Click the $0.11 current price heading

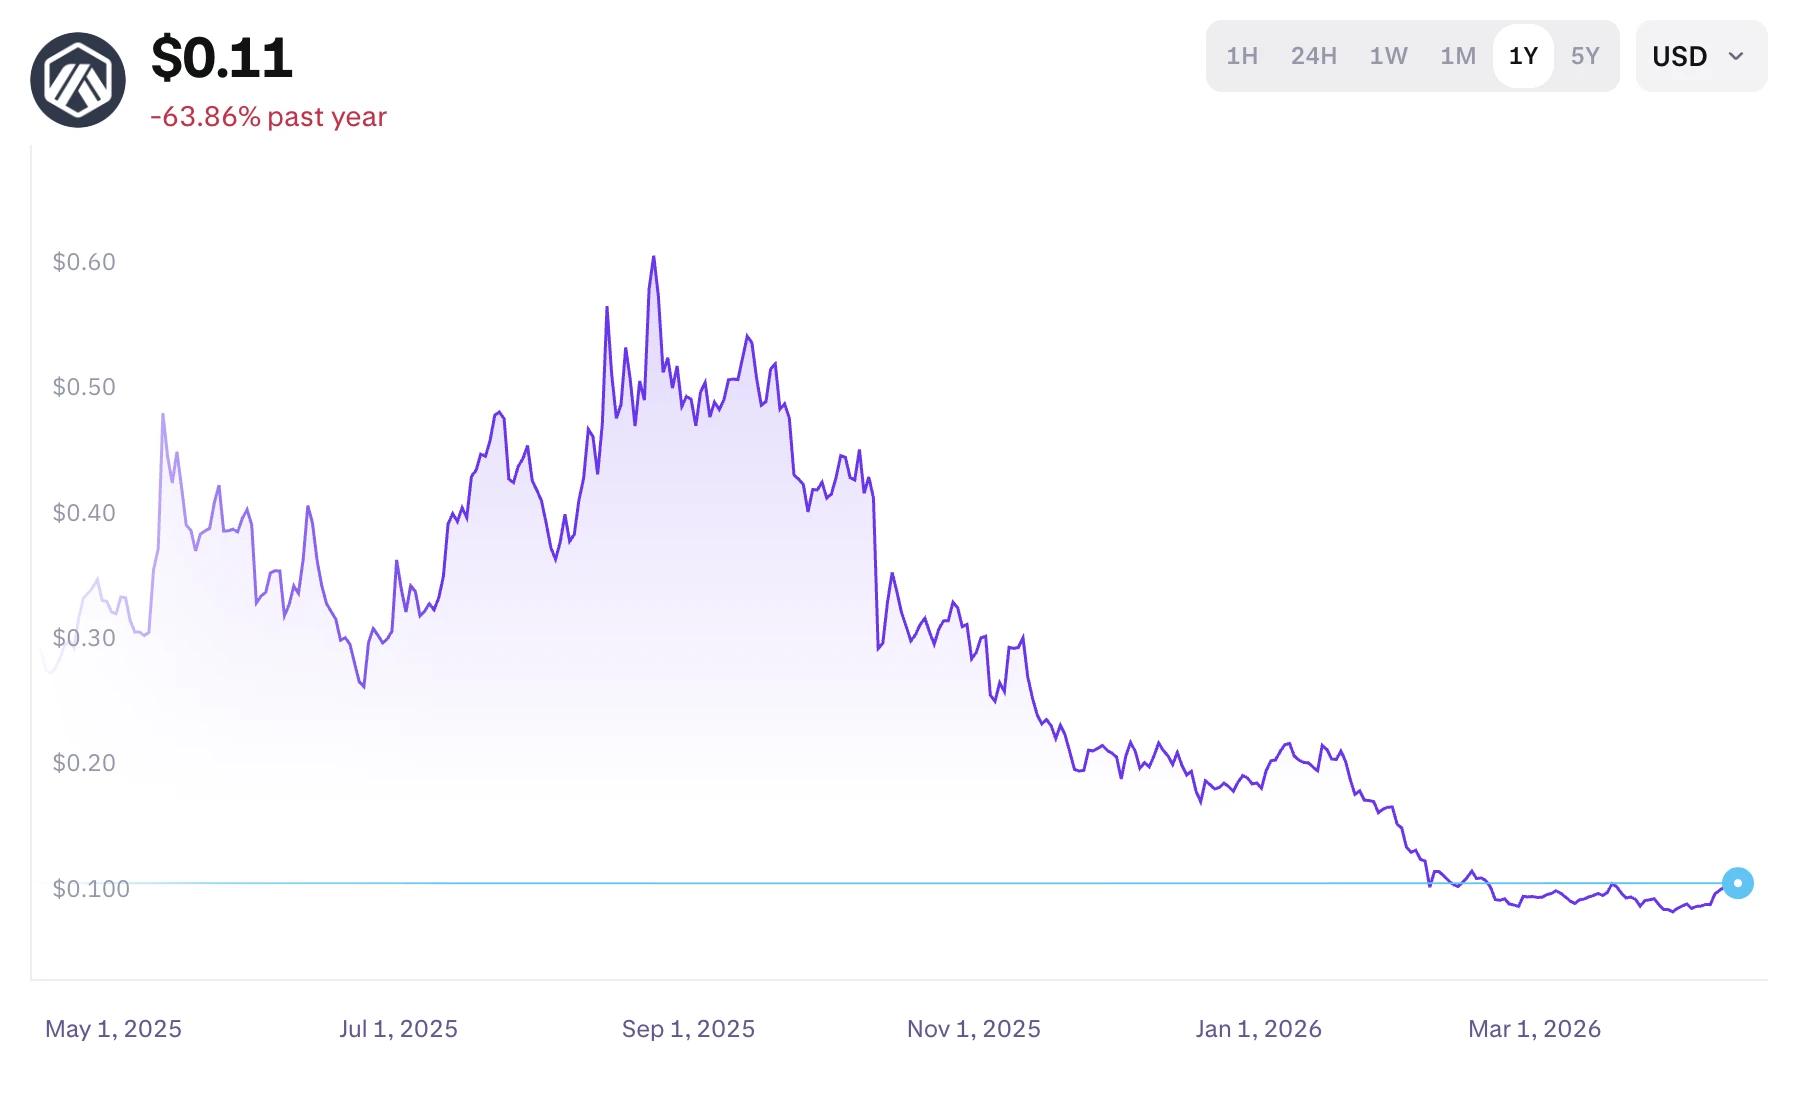click(x=222, y=58)
